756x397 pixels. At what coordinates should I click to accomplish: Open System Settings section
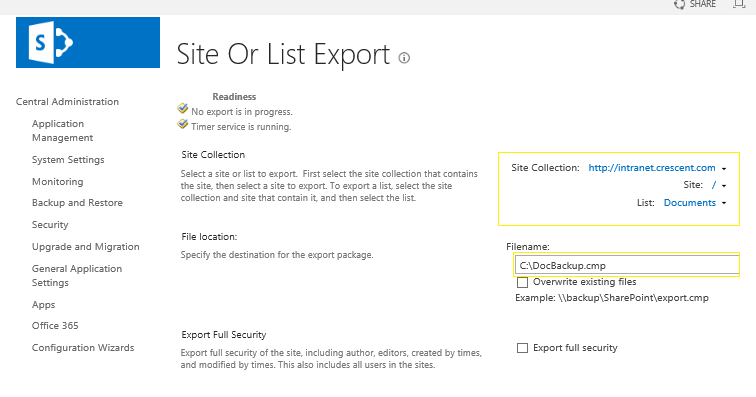pyautogui.click(x=68, y=160)
